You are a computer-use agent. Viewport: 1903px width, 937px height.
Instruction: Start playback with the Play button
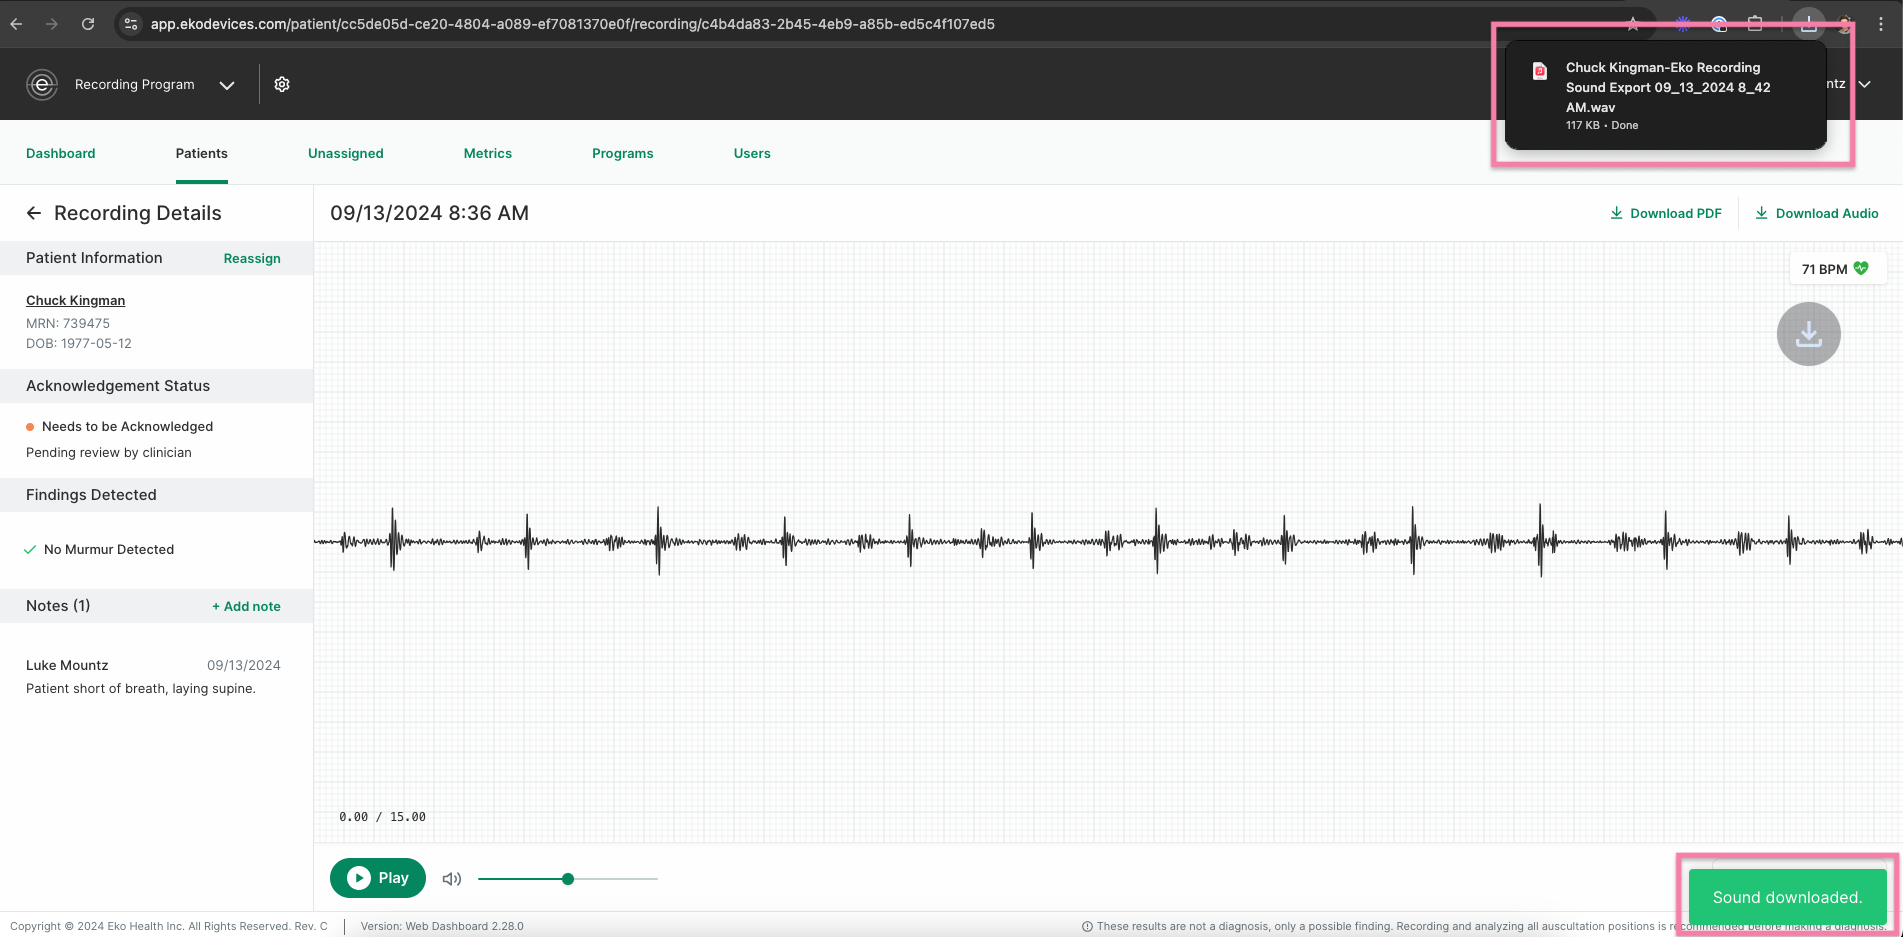378,878
